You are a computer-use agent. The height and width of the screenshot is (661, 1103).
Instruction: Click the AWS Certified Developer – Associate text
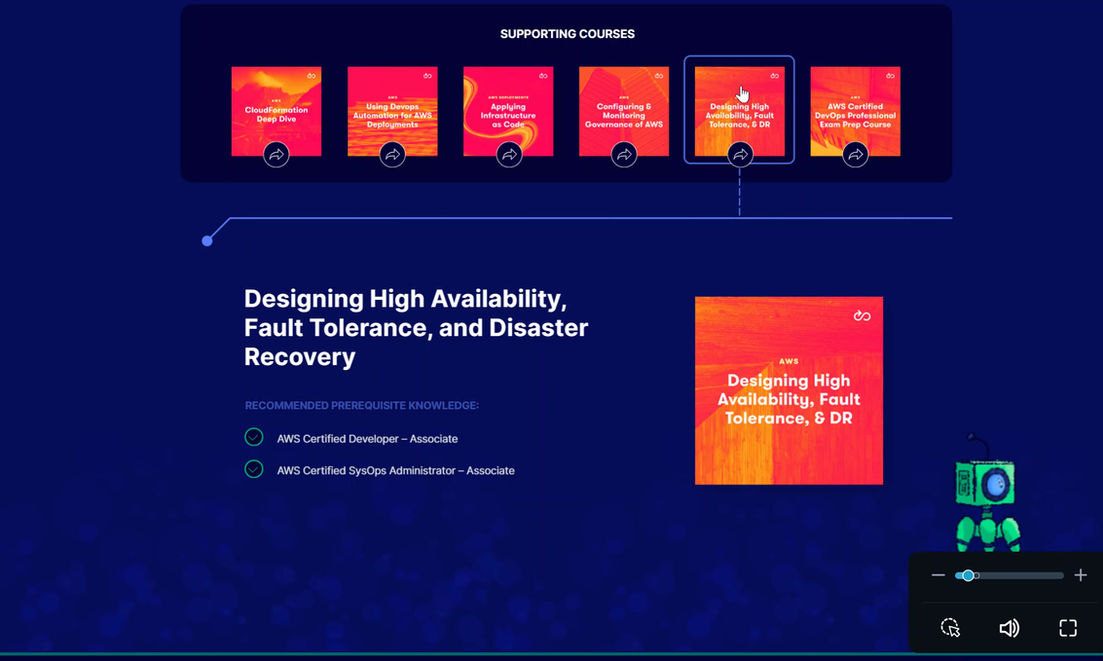pyautogui.click(x=367, y=439)
